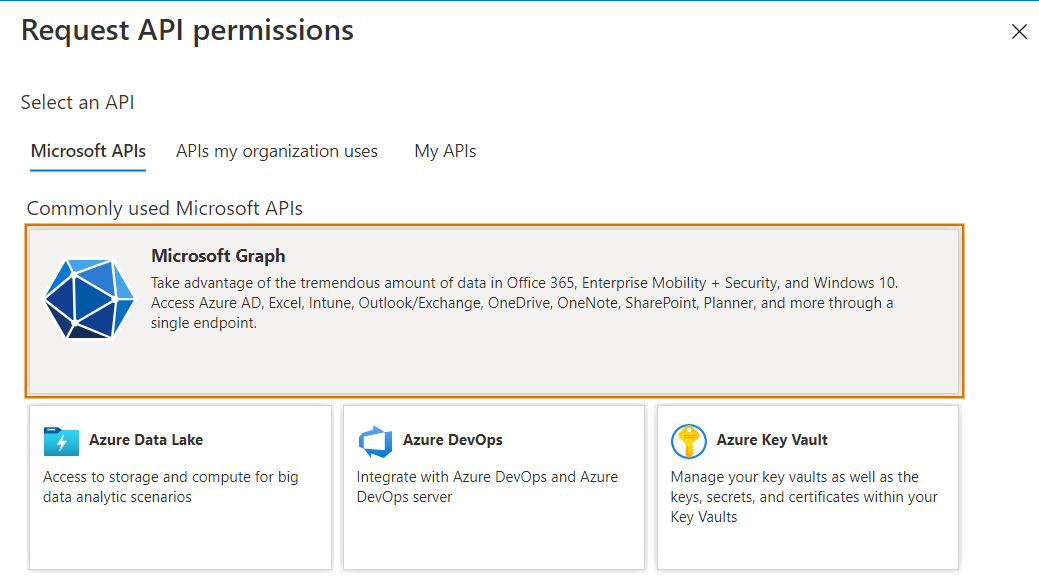This screenshot has height=579, width=1039.
Task: Select the Azure Data Lake card title
Action: coord(146,440)
